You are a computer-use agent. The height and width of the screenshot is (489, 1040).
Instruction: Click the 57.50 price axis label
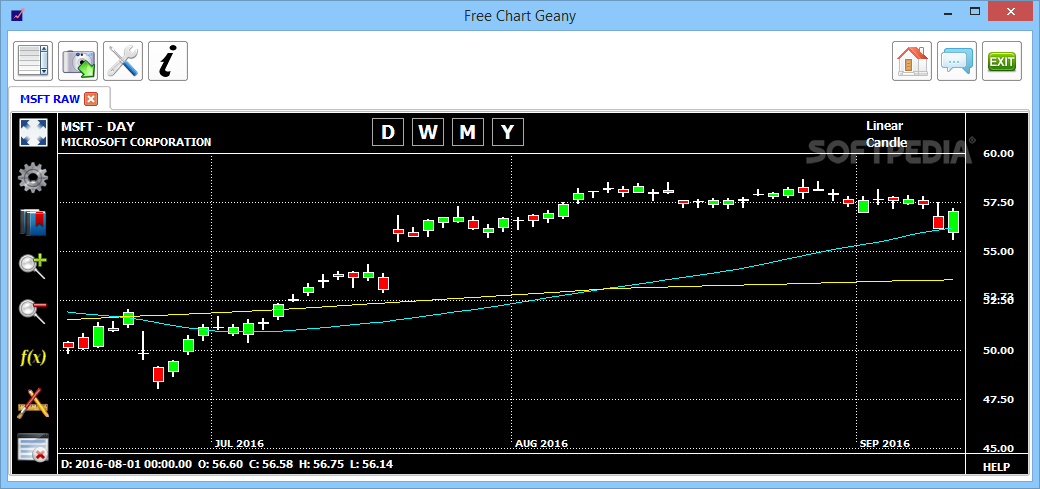998,202
